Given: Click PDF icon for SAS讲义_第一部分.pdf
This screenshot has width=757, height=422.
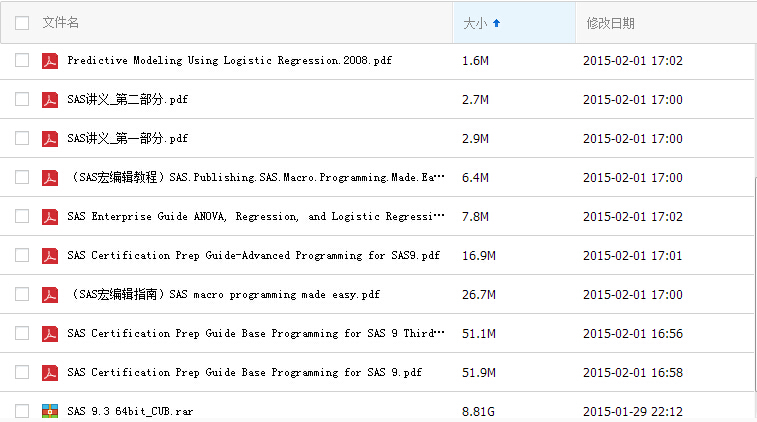Looking at the screenshot, I should 50,139.
